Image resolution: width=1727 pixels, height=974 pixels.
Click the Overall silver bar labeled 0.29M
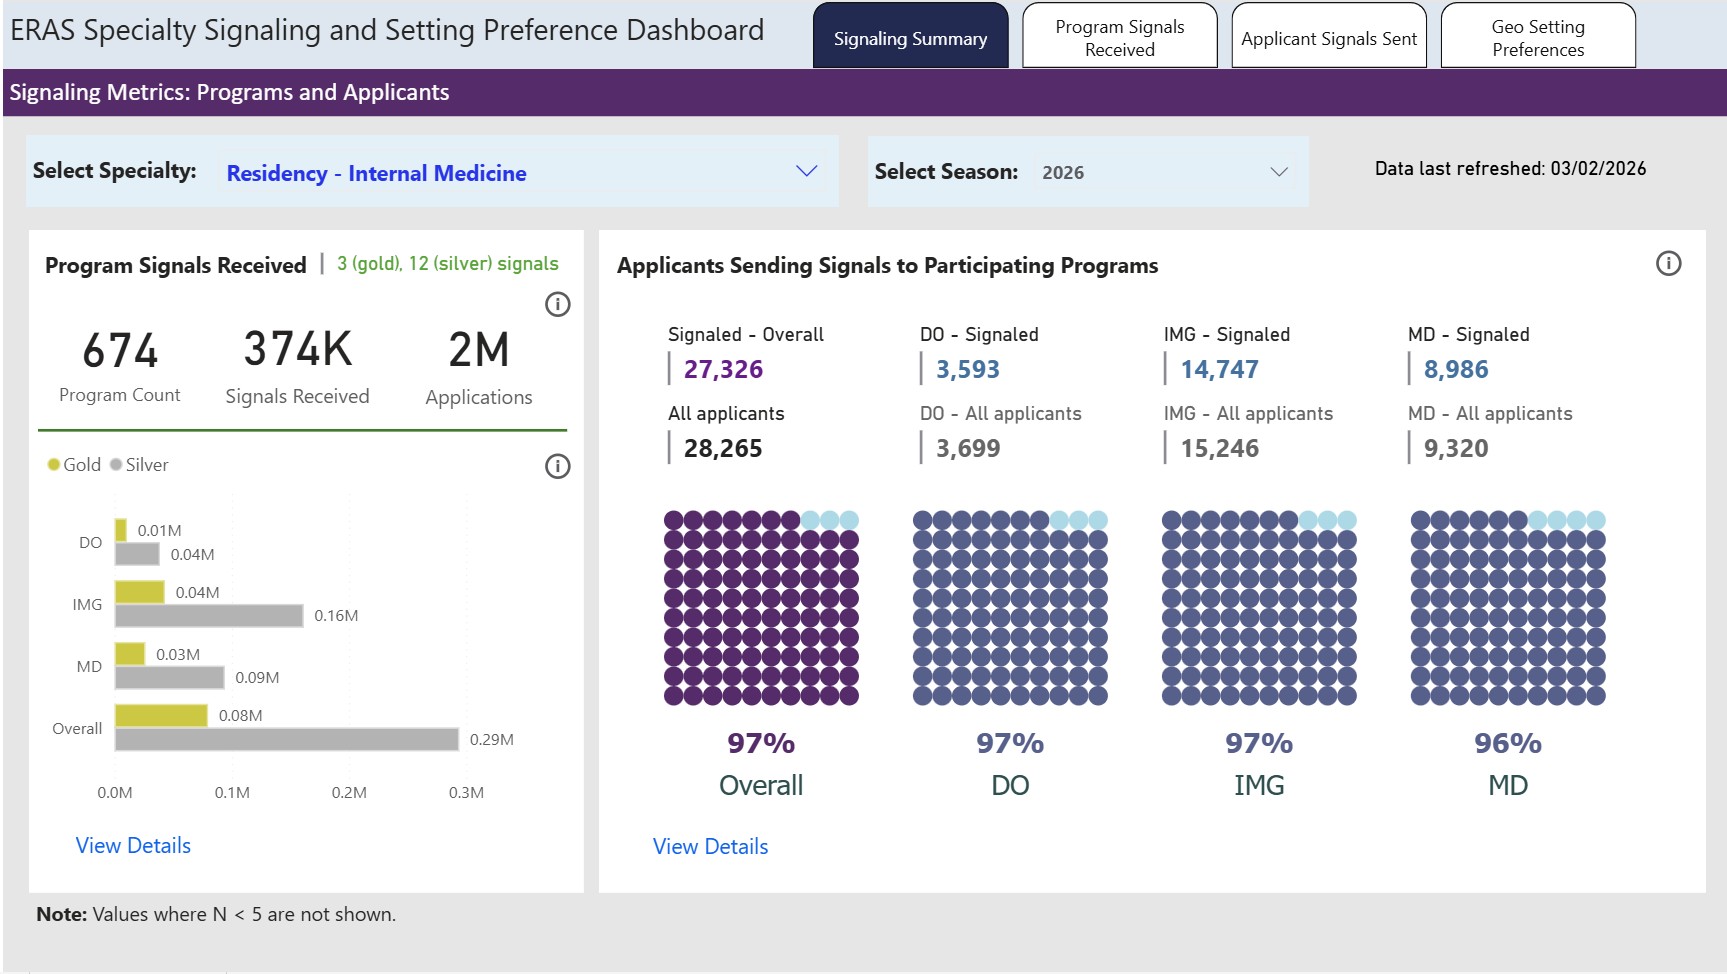286,740
